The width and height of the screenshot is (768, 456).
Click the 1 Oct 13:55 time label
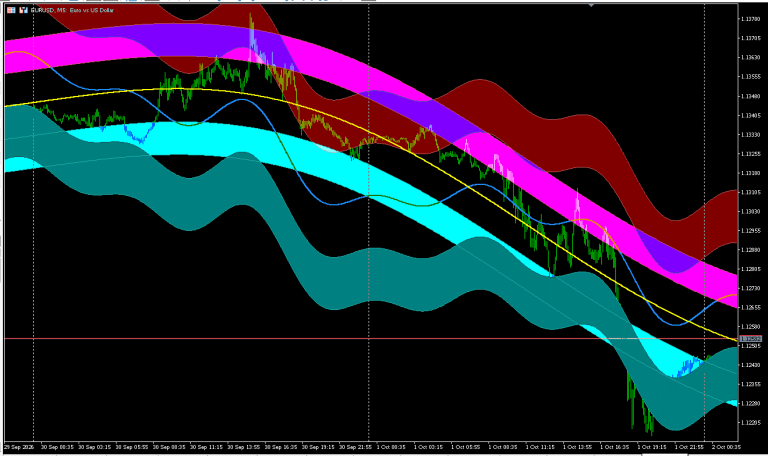(x=577, y=447)
